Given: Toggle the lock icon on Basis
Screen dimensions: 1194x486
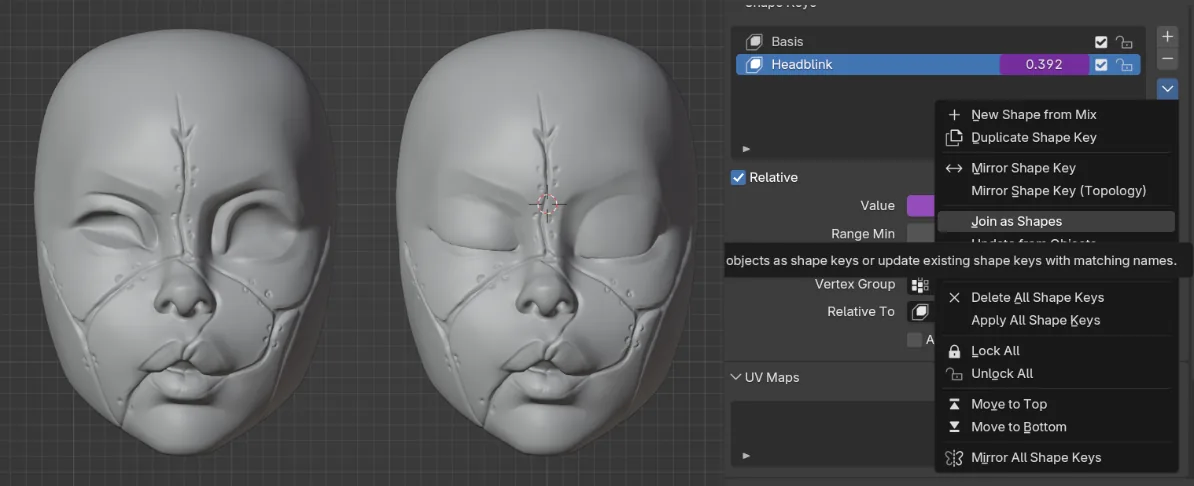Looking at the screenshot, I should coord(1124,42).
